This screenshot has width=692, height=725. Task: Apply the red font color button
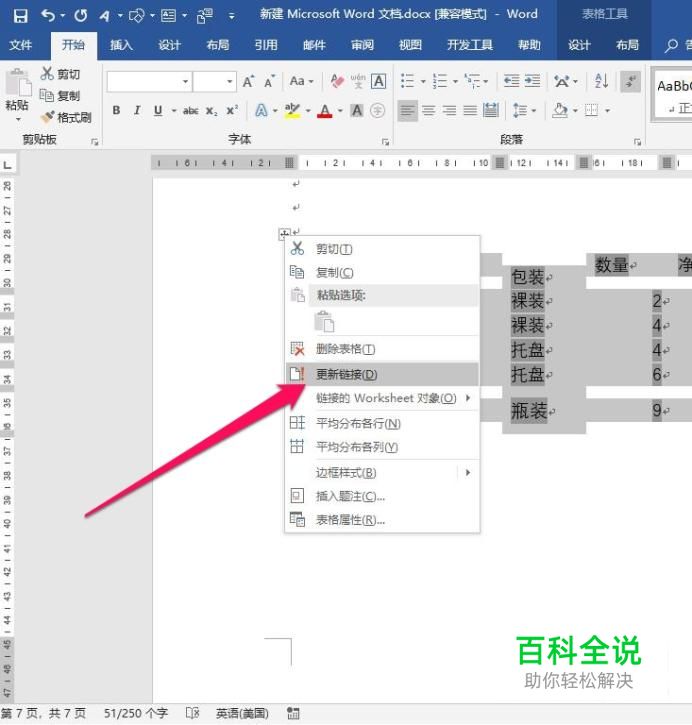pyautogui.click(x=325, y=111)
